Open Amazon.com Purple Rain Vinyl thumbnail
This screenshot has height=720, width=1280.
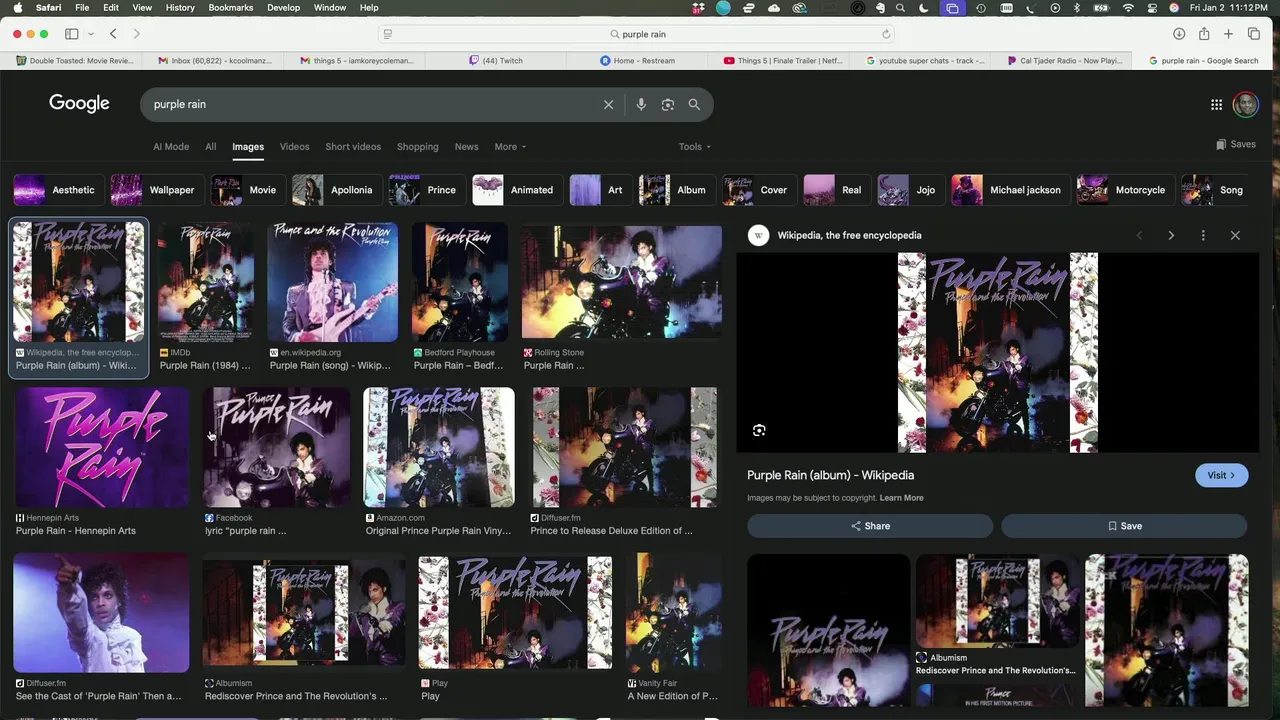439,447
